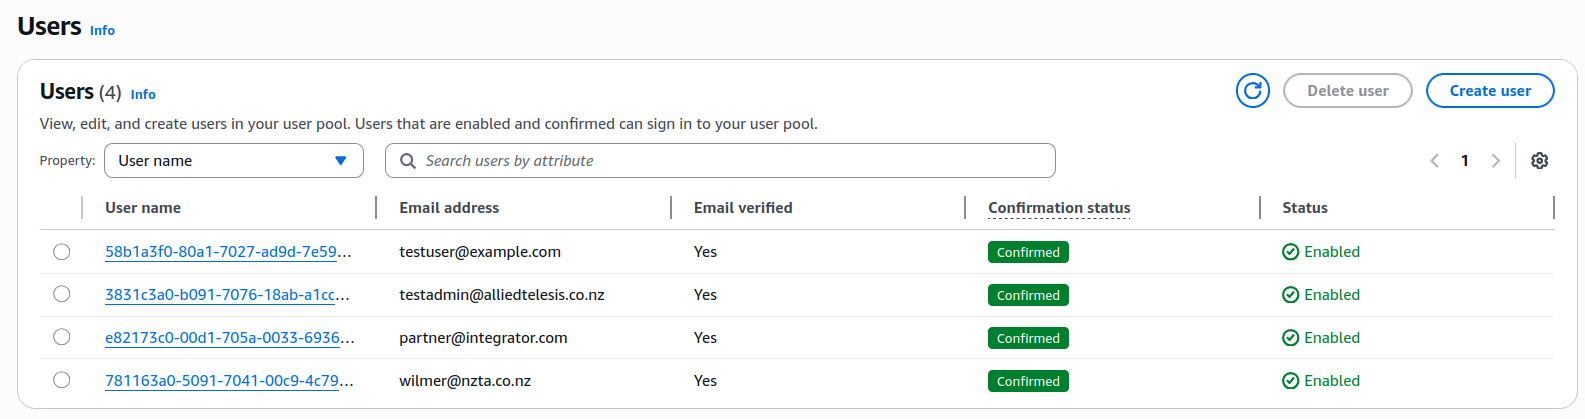Click Enabled check icon for wilmer@nzta.co.nz
The height and width of the screenshot is (419, 1585).
(1290, 381)
